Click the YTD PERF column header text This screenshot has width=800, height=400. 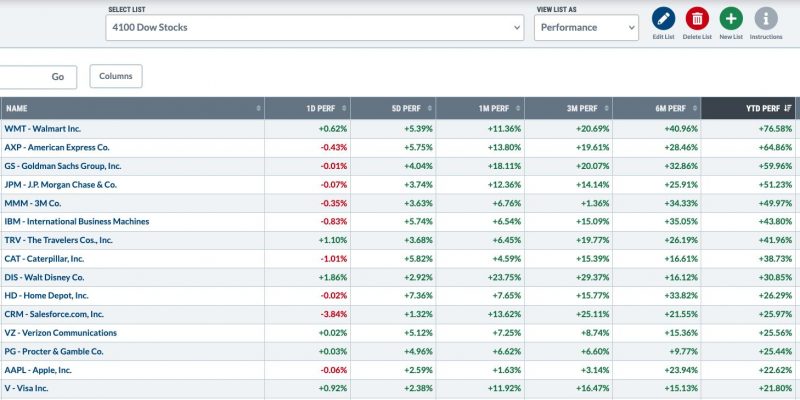coord(763,108)
